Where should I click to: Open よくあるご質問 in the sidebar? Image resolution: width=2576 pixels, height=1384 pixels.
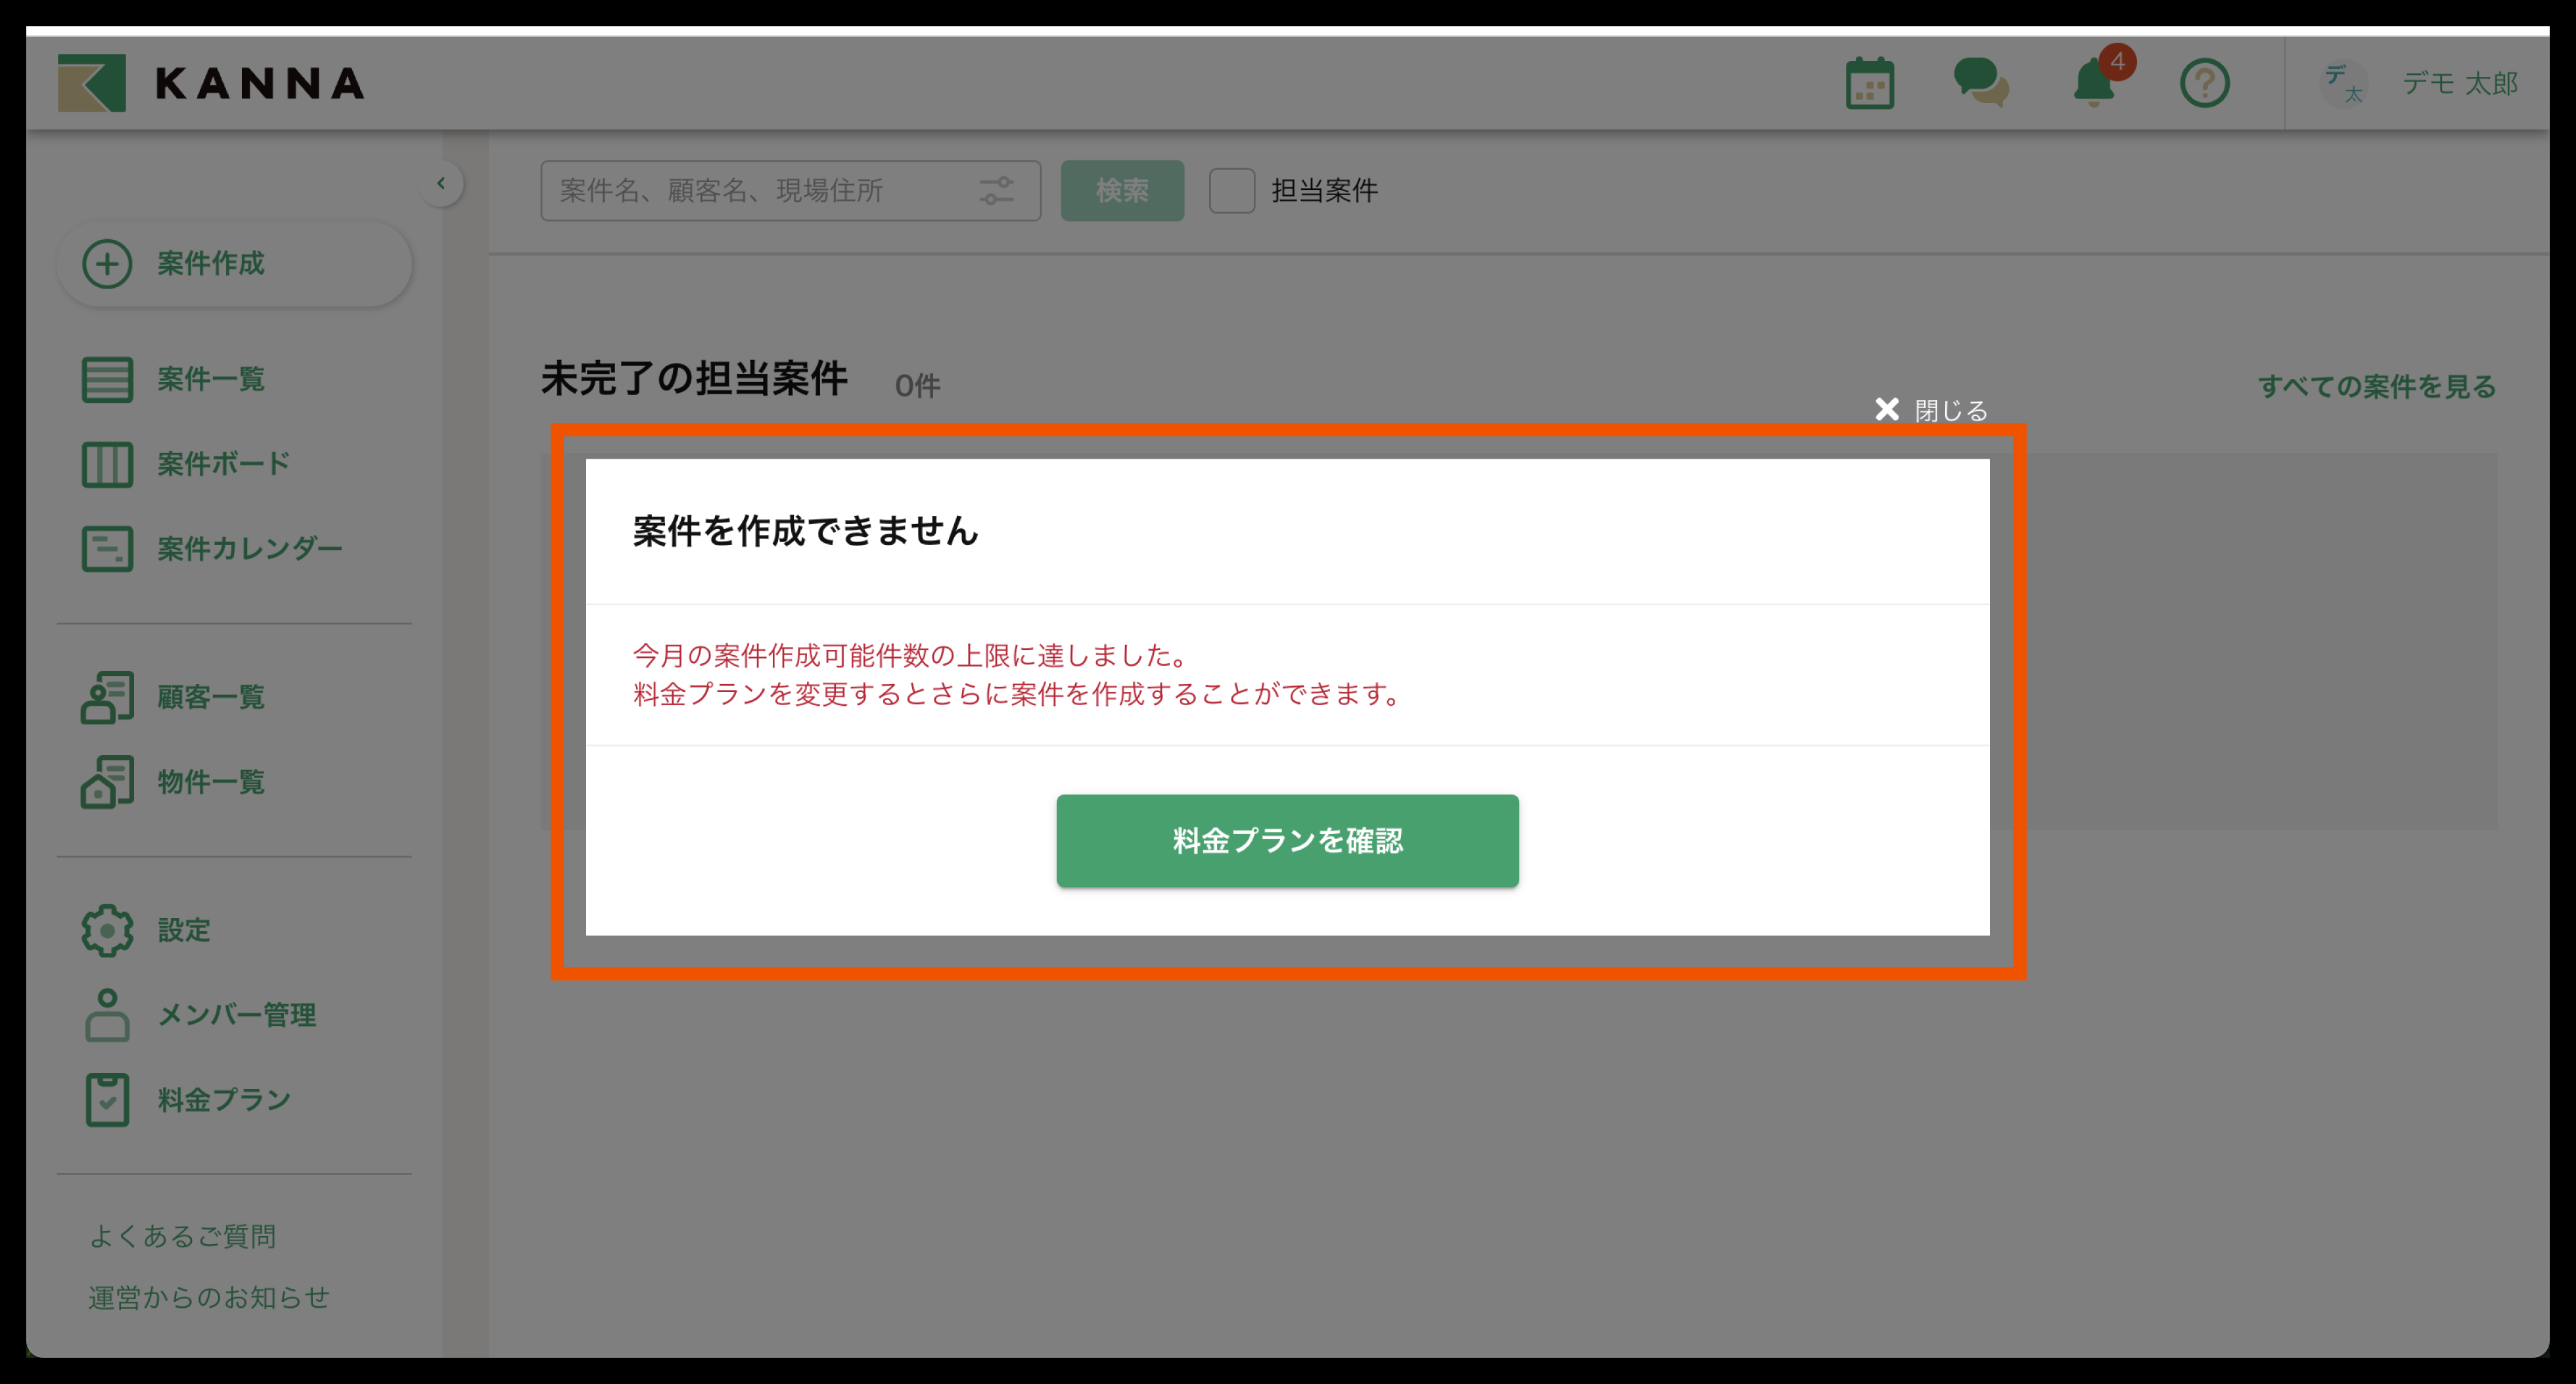point(184,1235)
